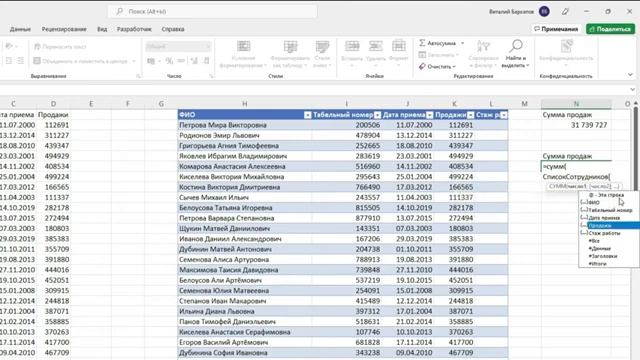The width and height of the screenshot is (640, 360).
Task: Click the user account avatar
Action: tap(544, 11)
